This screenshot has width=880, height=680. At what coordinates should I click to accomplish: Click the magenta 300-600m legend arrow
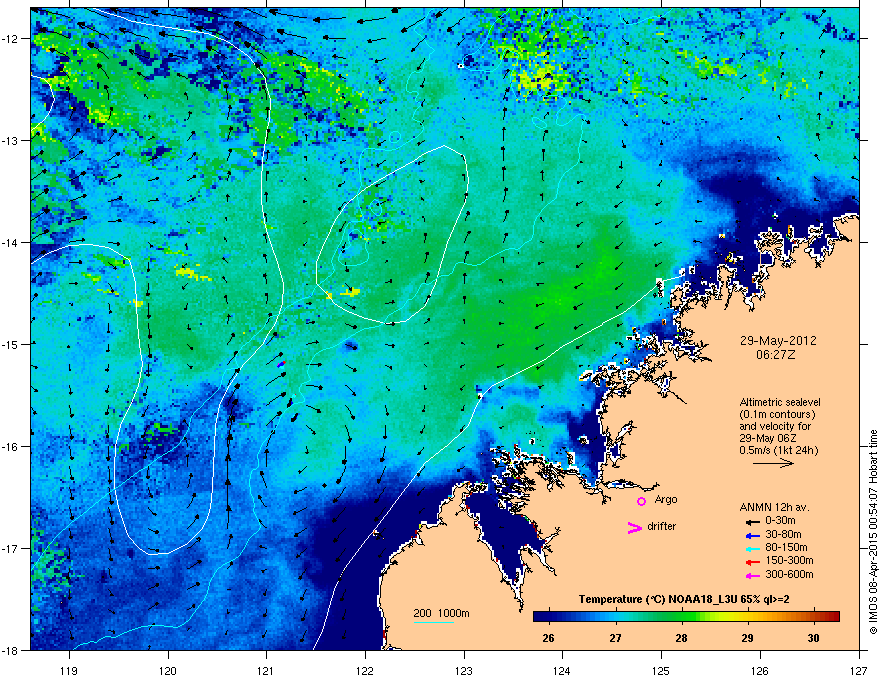tap(753, 575)
